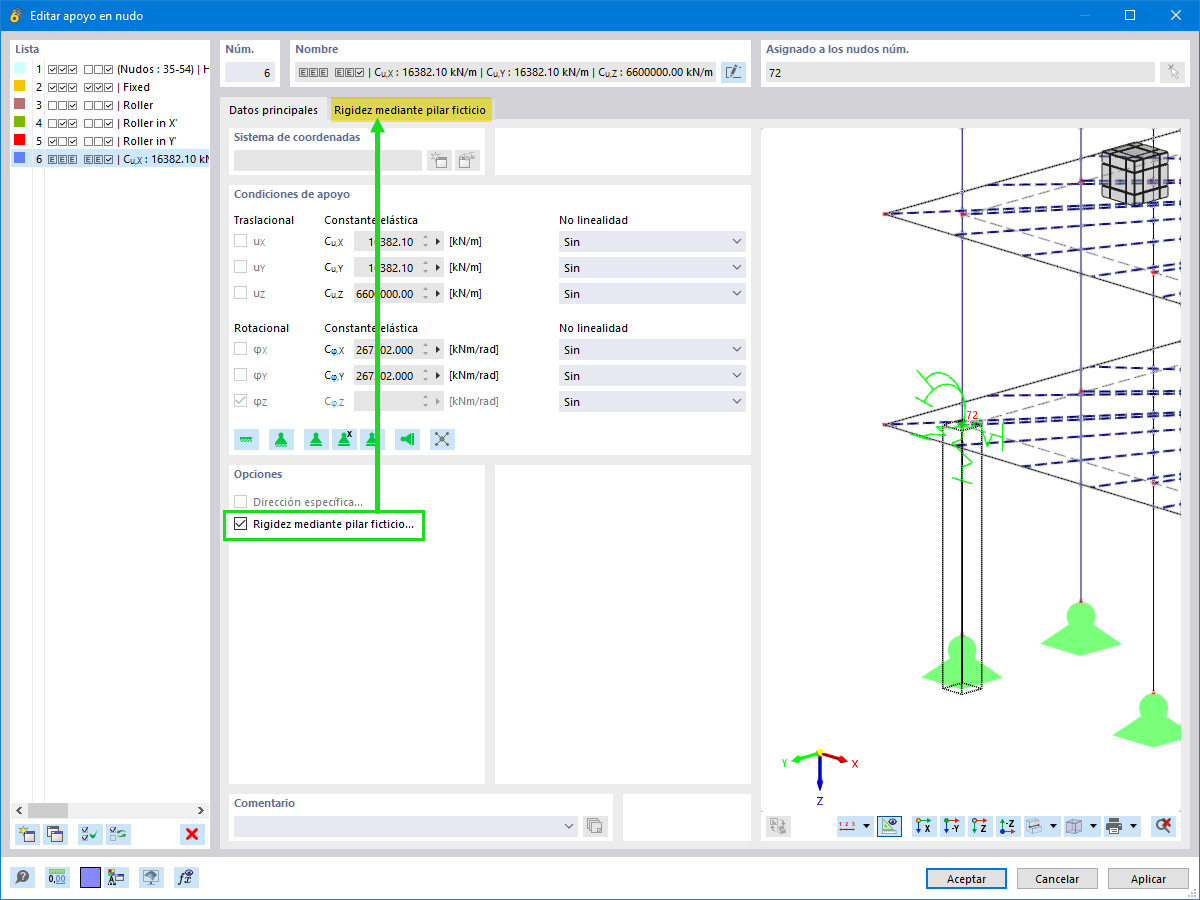
Task: Click the pick node cursor icon next to 72
Action: tap(1172, 72)
